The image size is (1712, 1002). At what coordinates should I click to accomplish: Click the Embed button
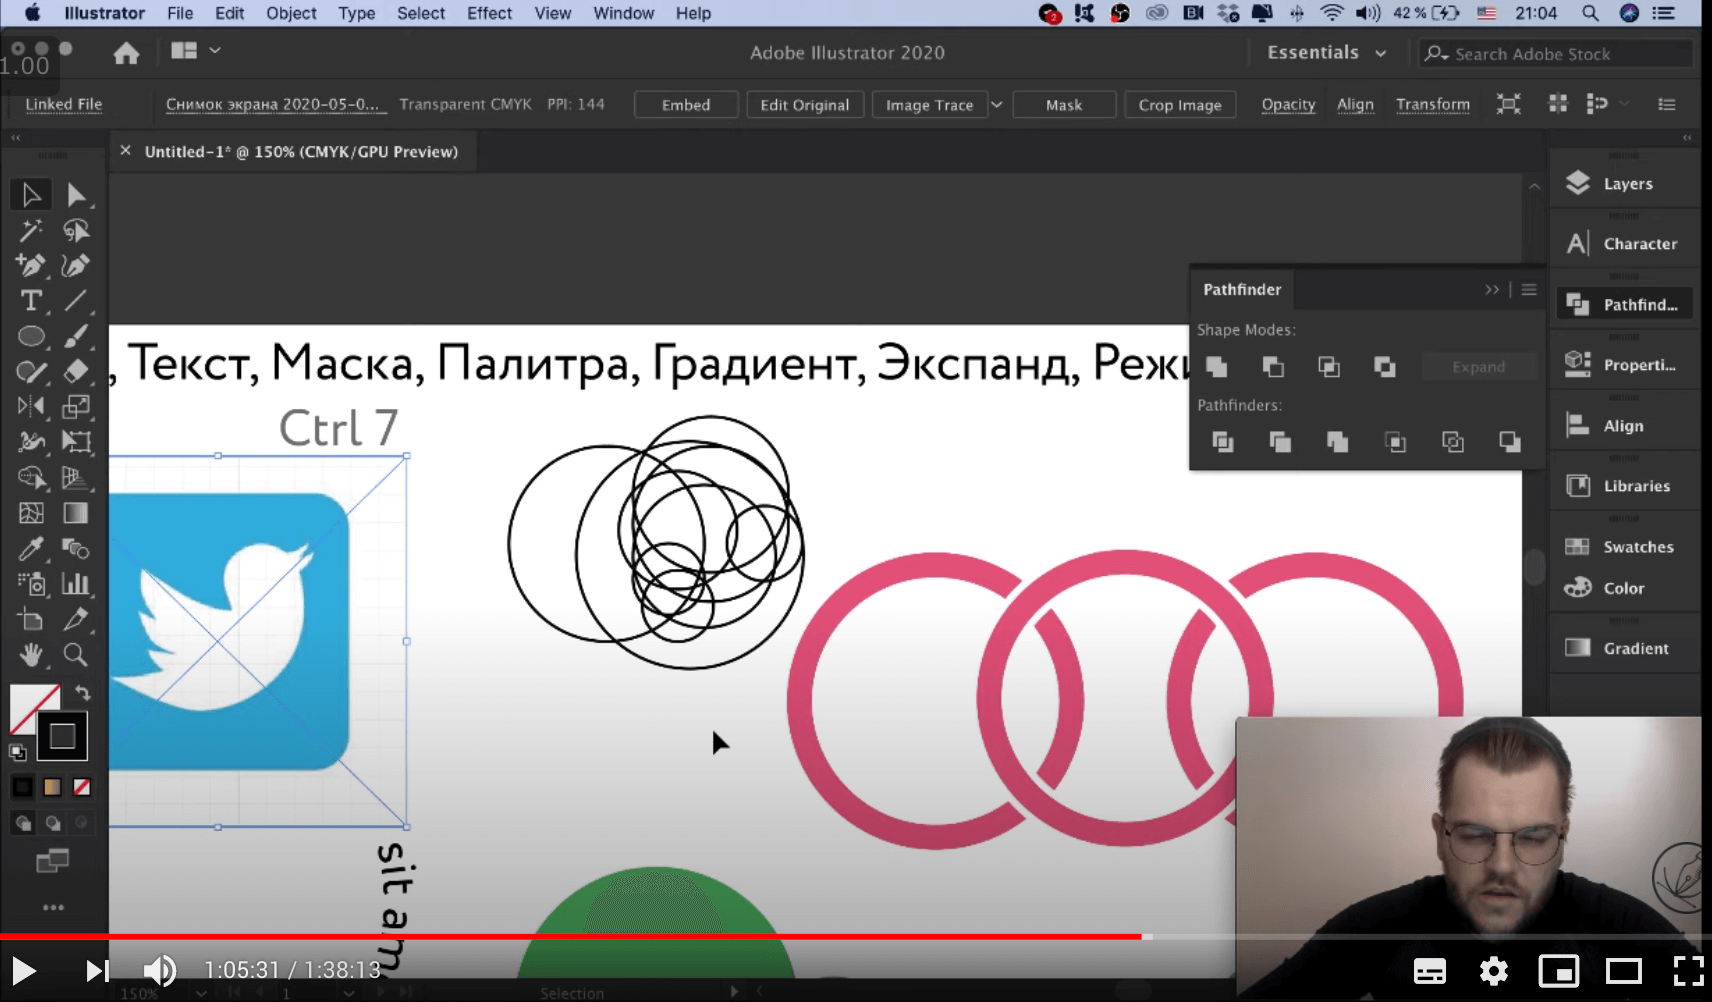(x=686, y=105)
